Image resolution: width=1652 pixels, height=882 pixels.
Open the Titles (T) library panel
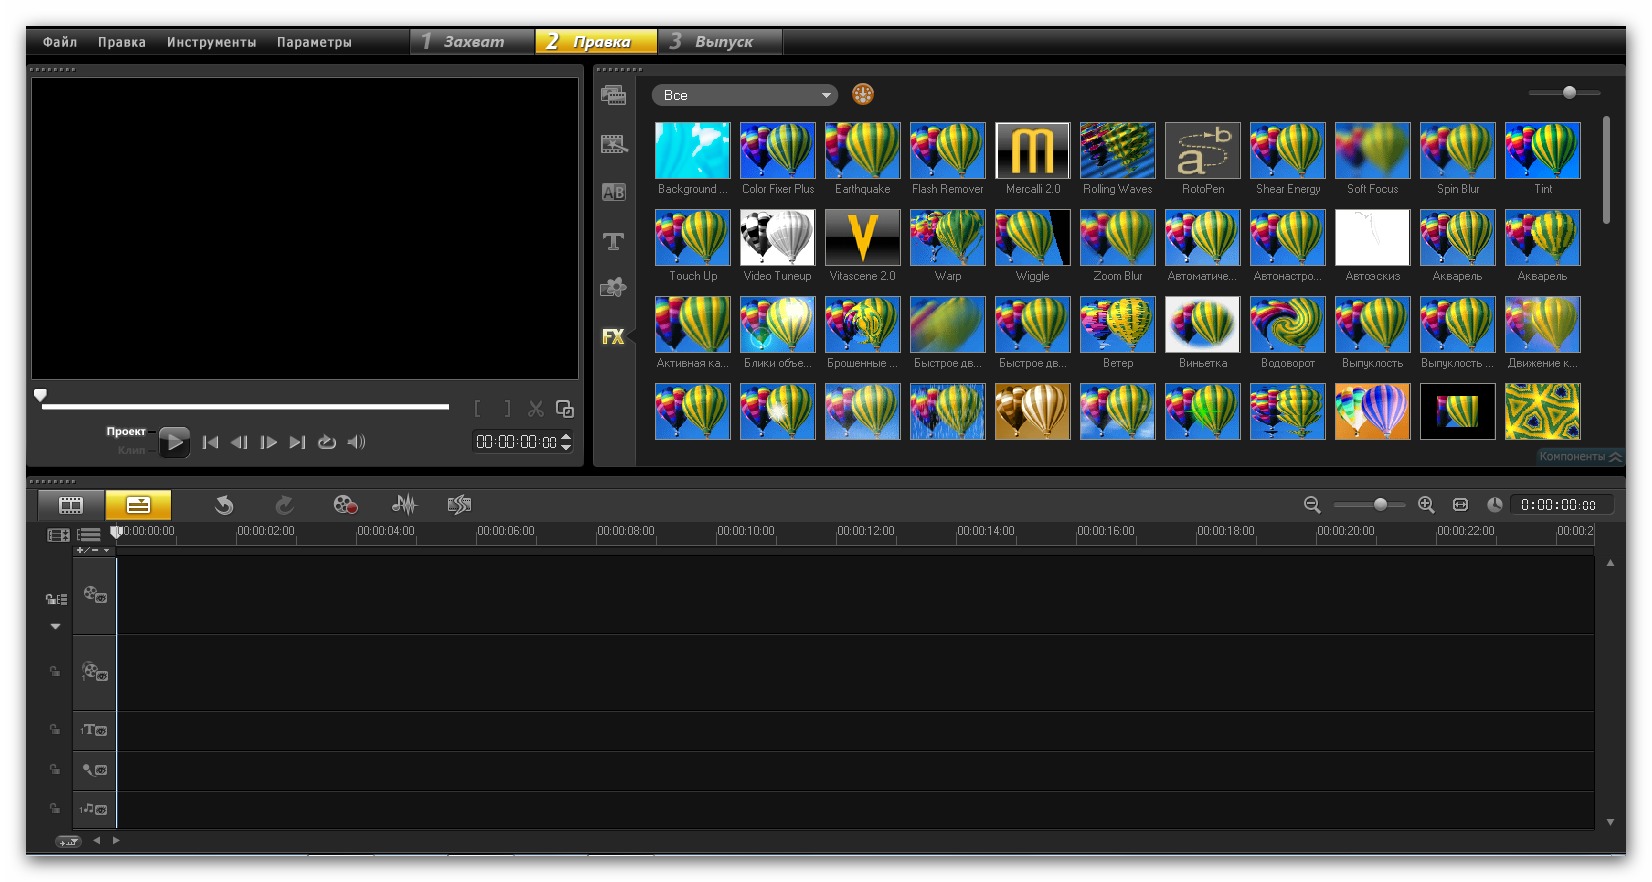(613, 241)
